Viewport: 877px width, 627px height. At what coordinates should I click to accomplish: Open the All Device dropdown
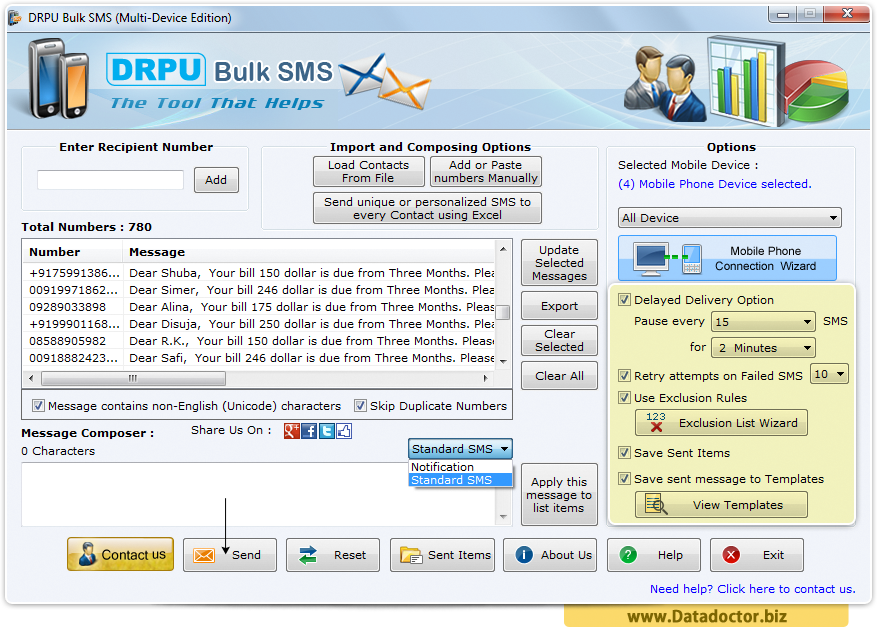click(729, 218)
